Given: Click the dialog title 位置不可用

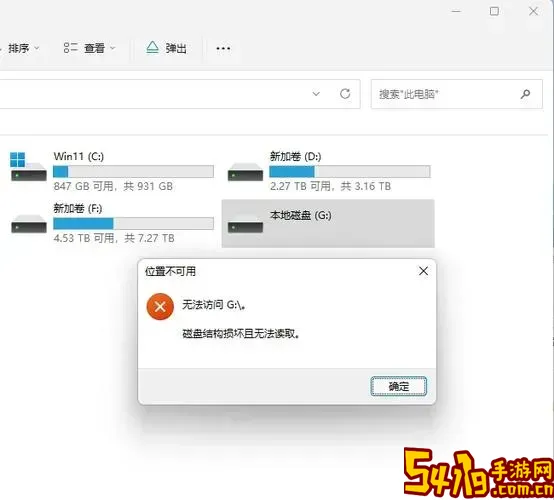Looking at the screenshot, I should [x=170, y=271].
